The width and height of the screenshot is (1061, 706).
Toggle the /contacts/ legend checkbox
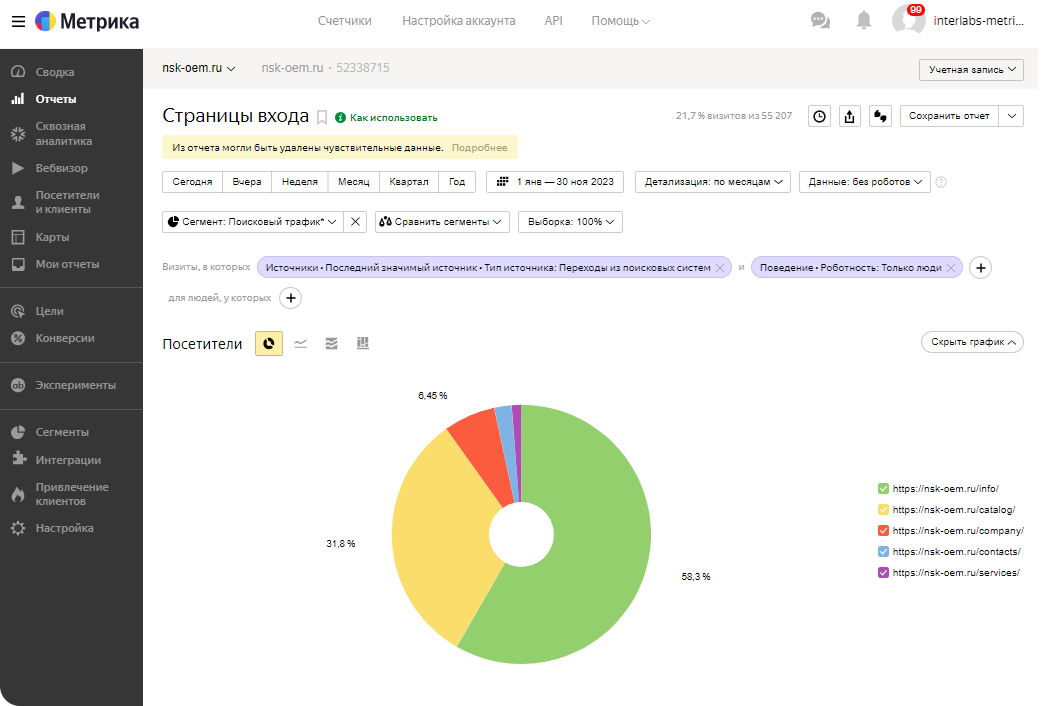click(x=883, y=552)
